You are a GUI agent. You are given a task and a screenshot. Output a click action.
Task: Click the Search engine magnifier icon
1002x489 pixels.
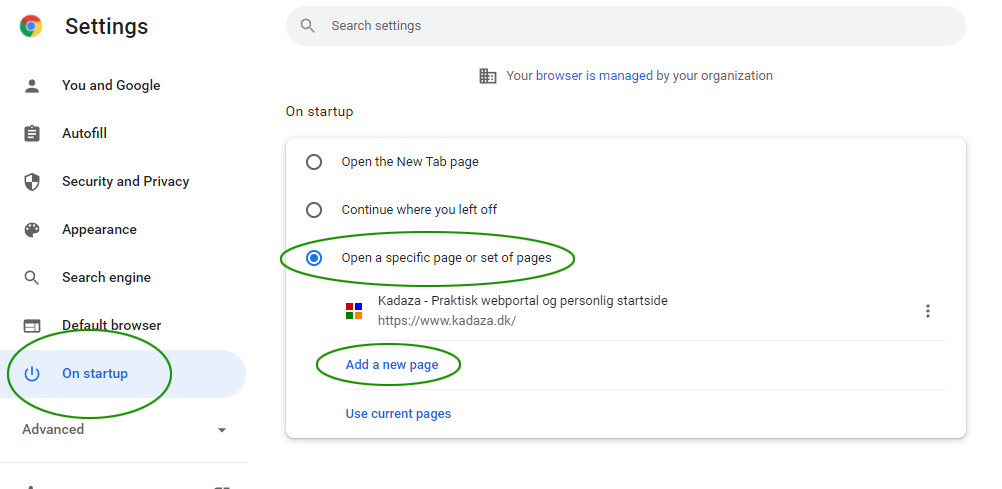32,278
